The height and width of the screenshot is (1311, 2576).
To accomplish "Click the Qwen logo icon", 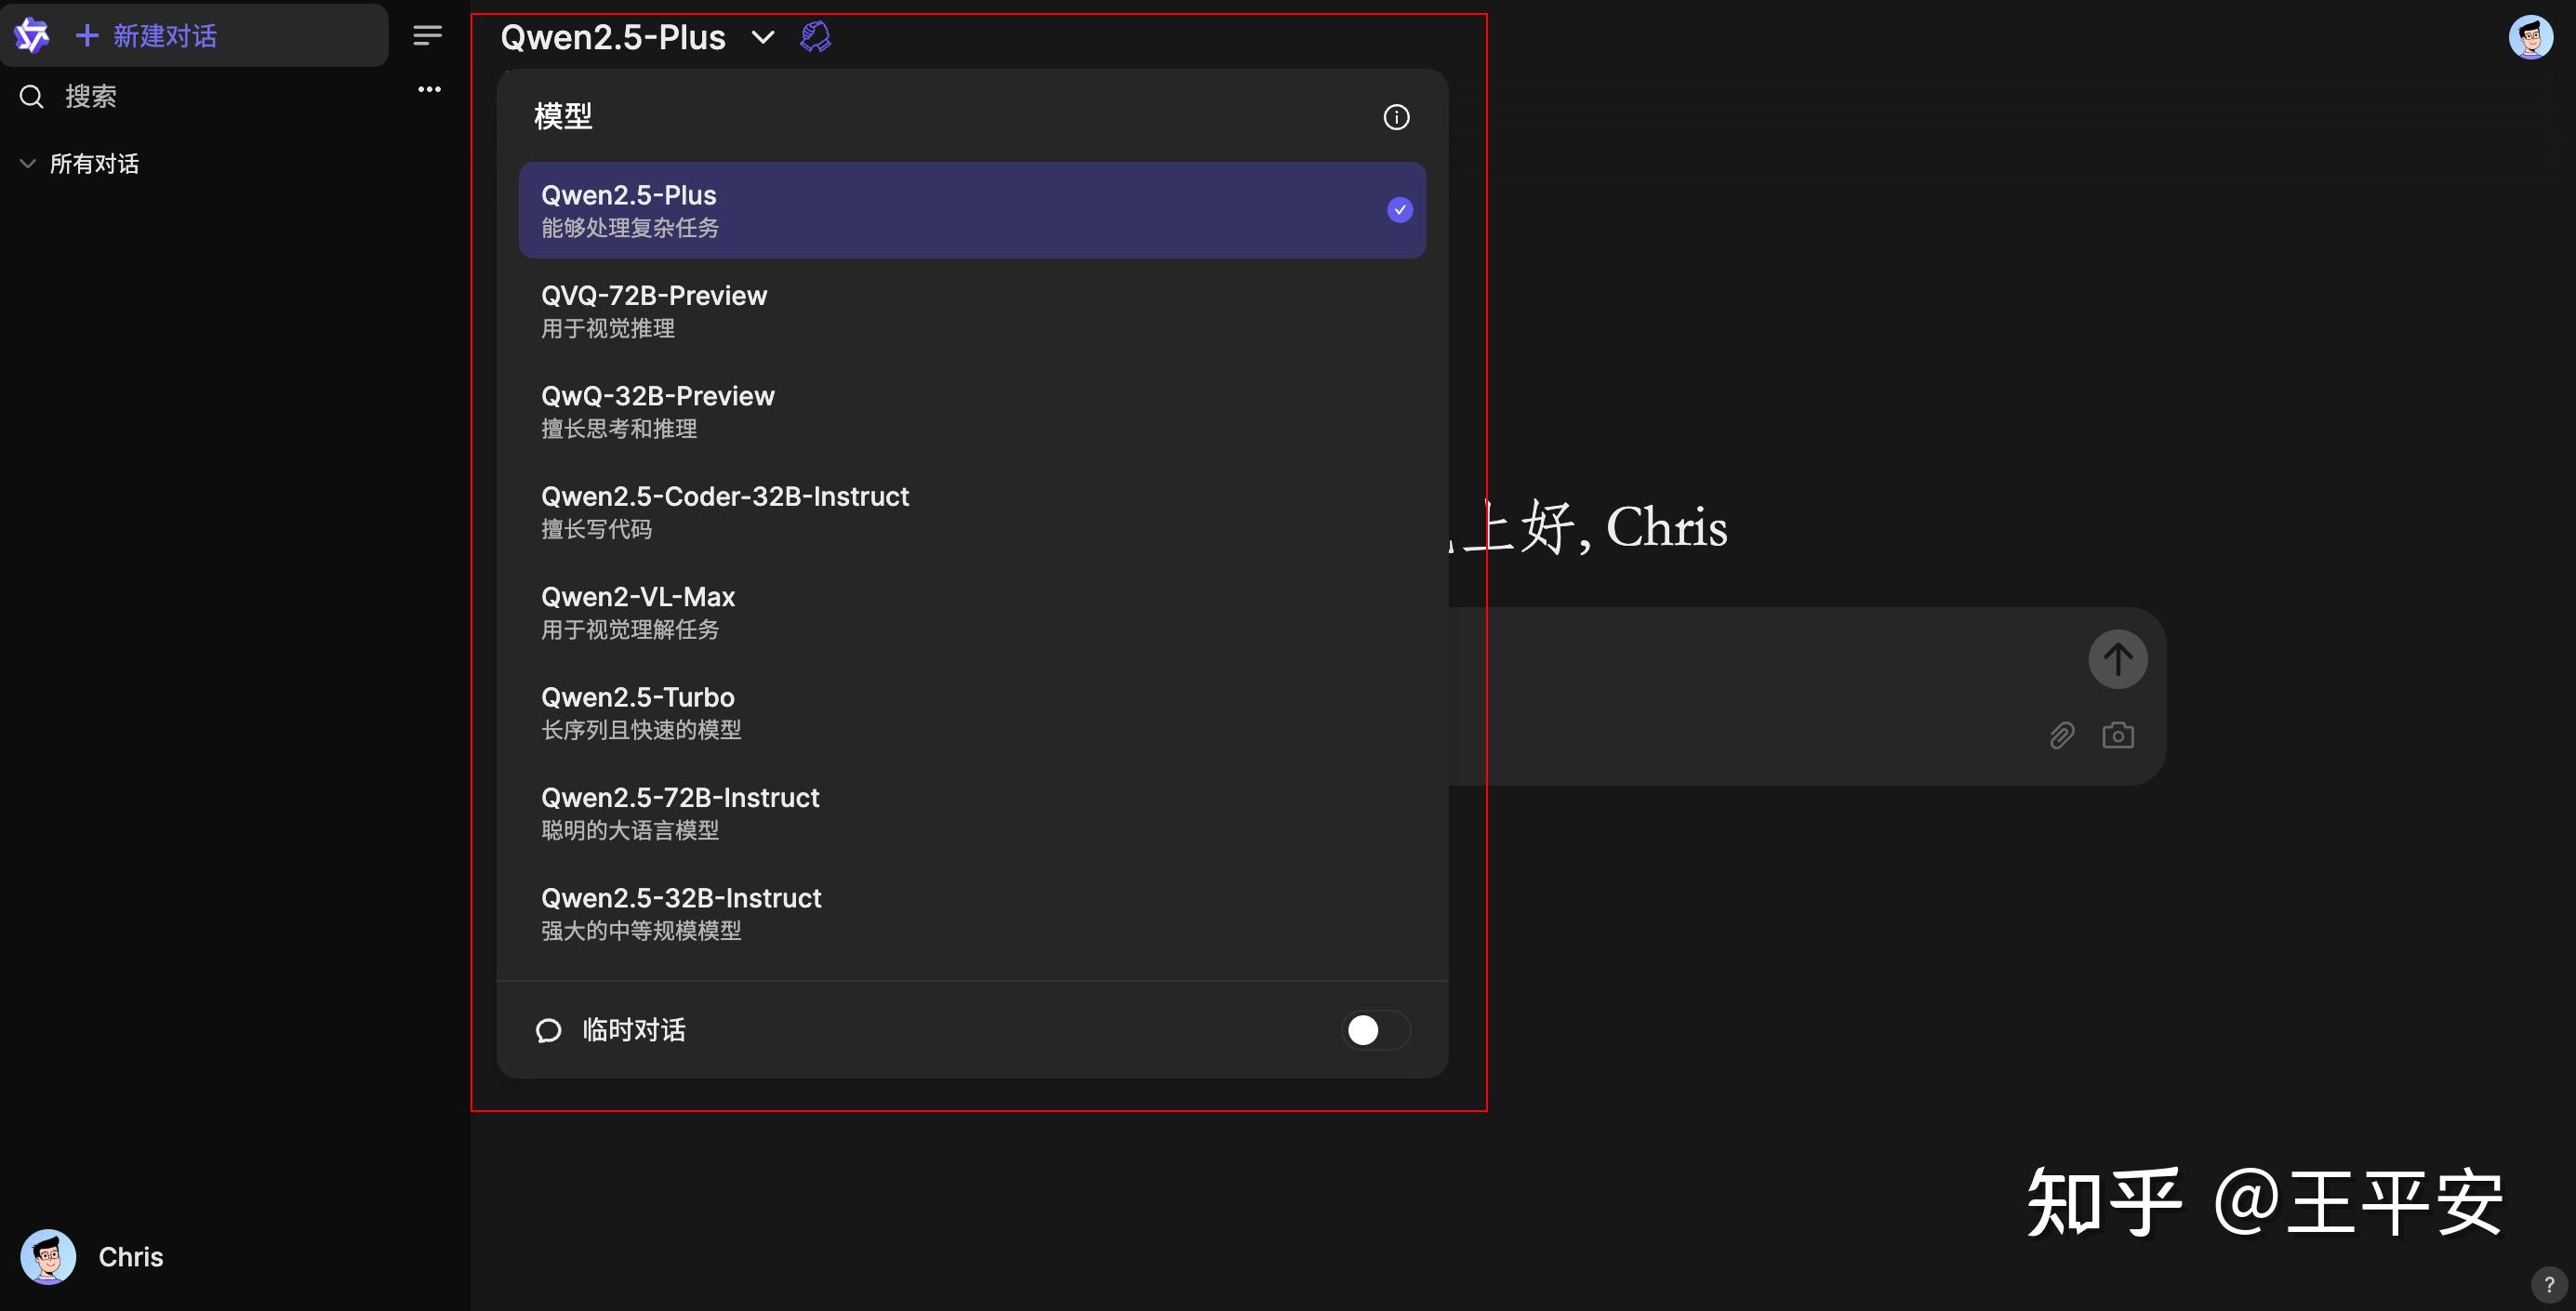I will [x=31, y=35].
